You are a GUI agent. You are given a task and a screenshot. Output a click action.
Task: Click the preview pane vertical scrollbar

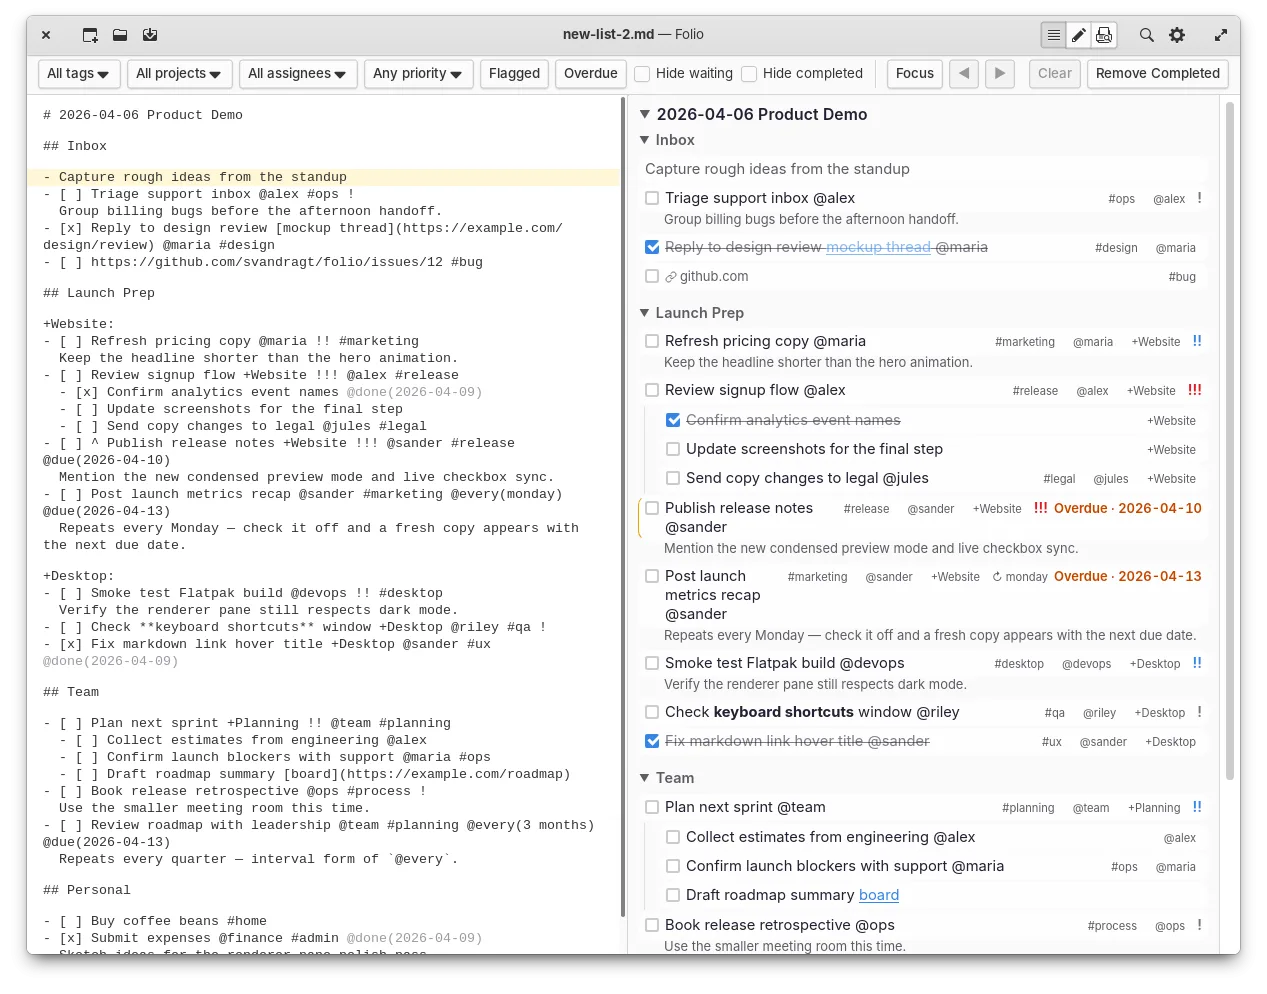pos(1231,440)
